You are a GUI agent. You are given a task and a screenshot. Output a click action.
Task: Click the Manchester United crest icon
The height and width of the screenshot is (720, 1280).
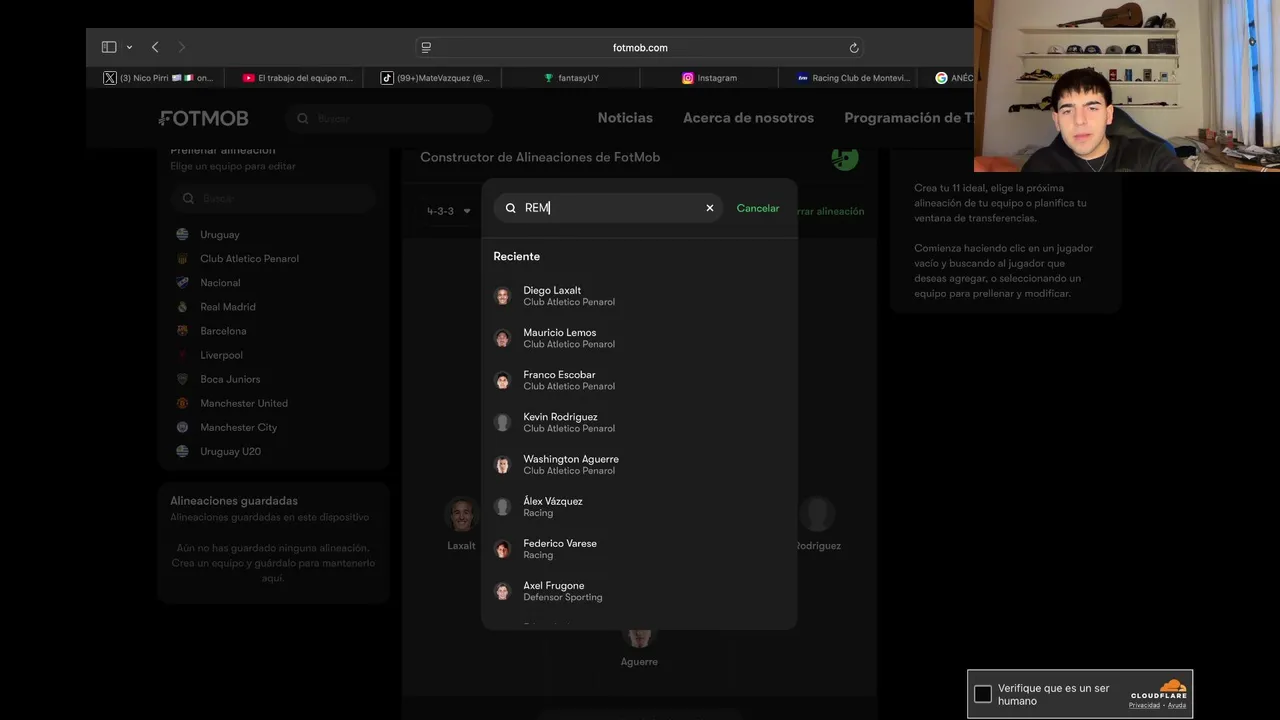182,403
